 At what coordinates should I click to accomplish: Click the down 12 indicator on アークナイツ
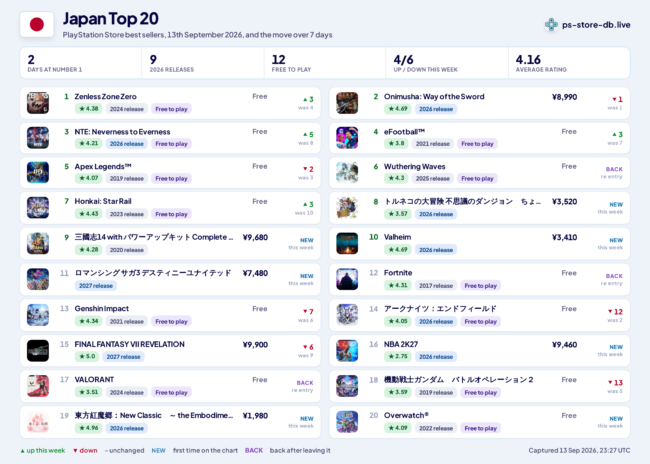coord(615,312)
